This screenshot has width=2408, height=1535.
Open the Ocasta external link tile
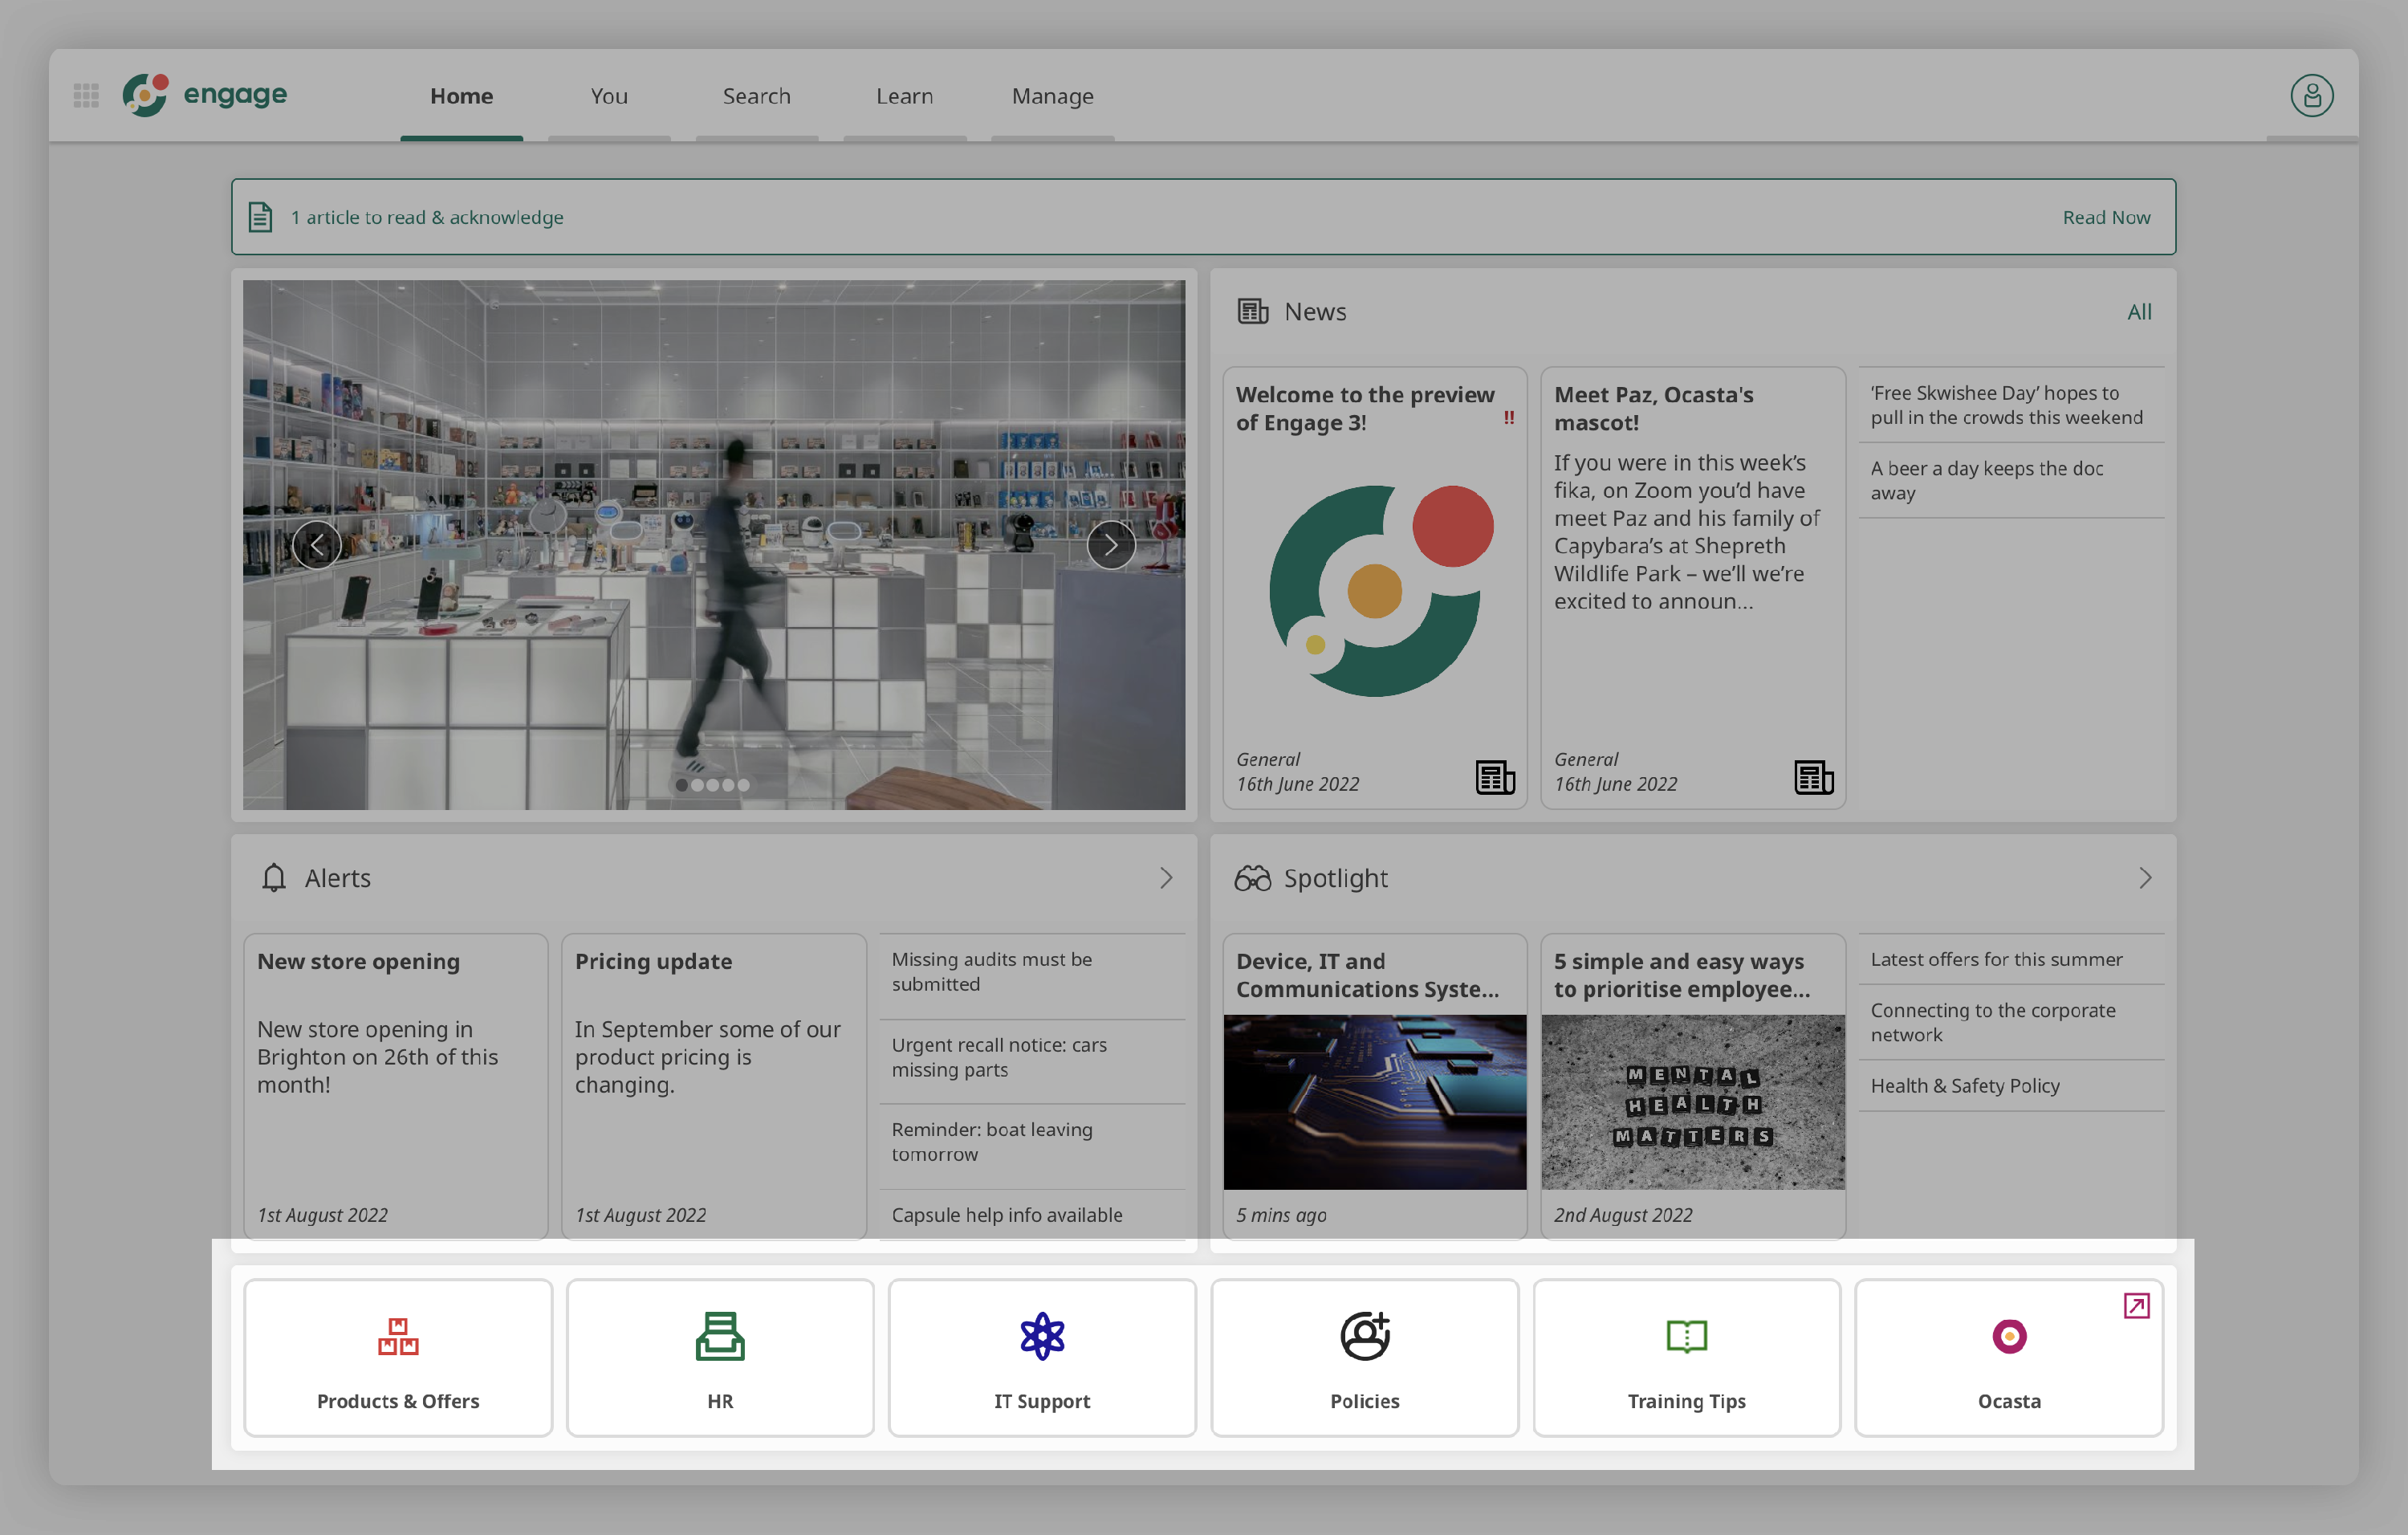[x=2008, y=1357]
